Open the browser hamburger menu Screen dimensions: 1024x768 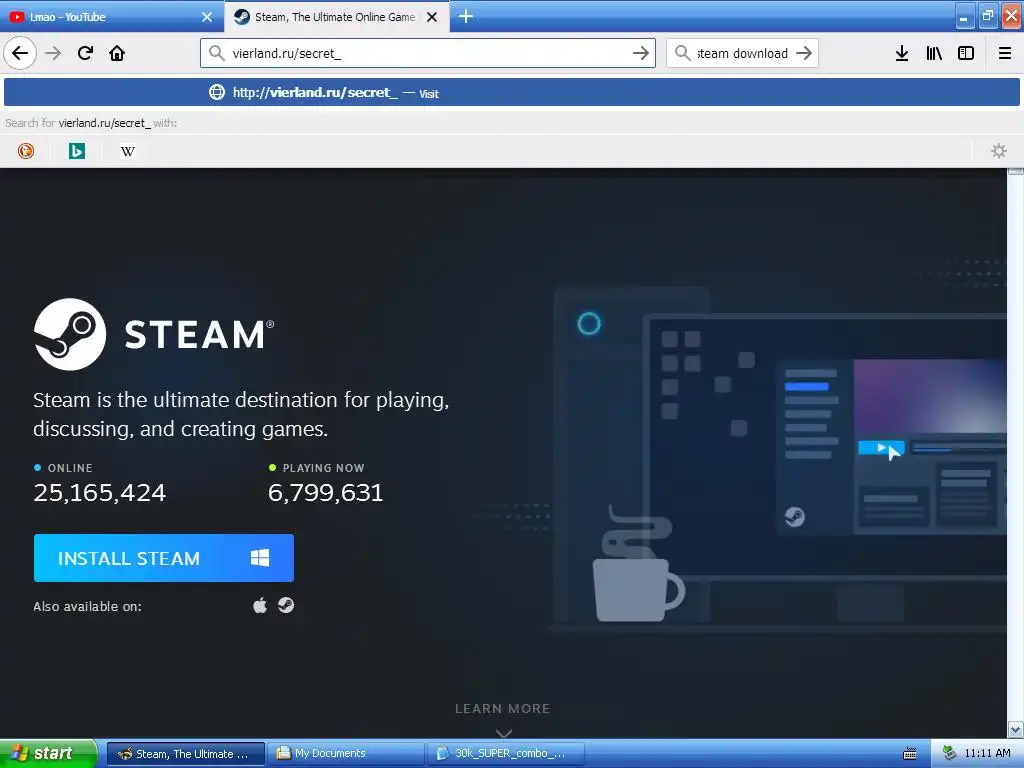[x=1005, y=53]
